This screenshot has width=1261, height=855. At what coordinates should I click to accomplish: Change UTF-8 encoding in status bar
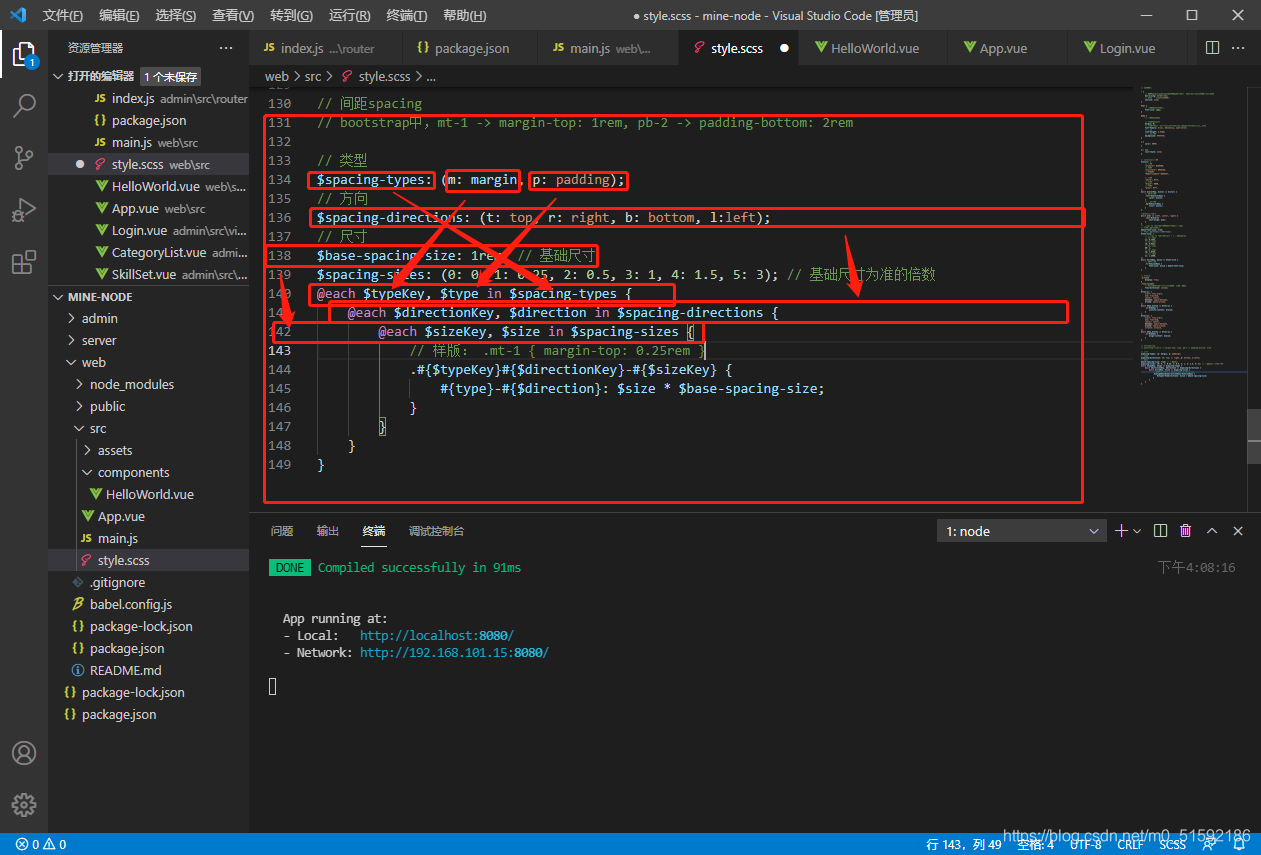(1085, 845)
